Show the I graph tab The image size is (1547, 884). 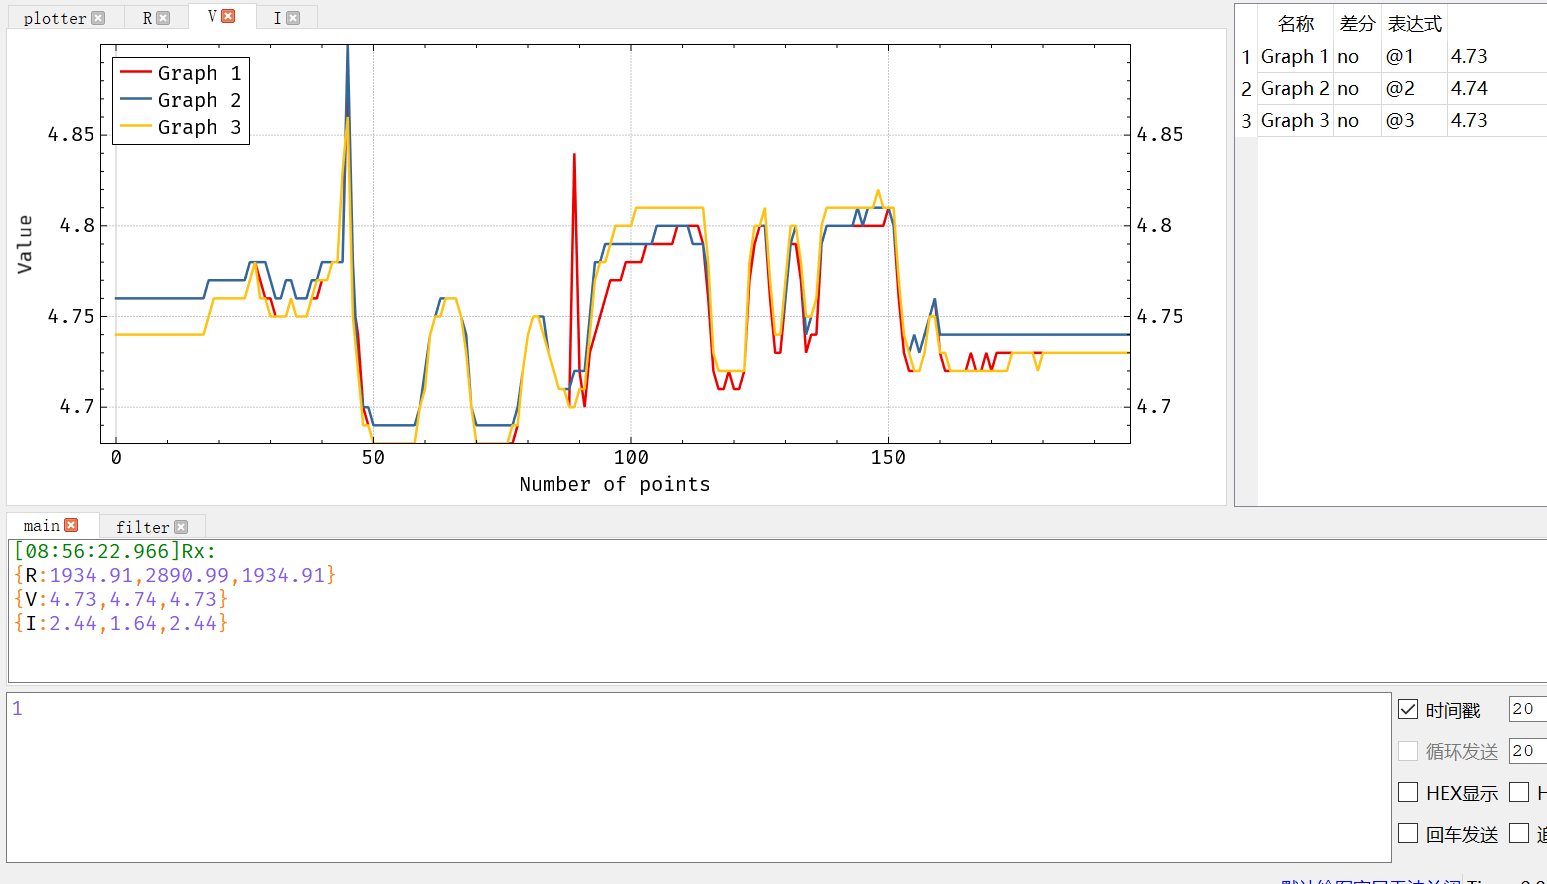[x=277, y=18]
